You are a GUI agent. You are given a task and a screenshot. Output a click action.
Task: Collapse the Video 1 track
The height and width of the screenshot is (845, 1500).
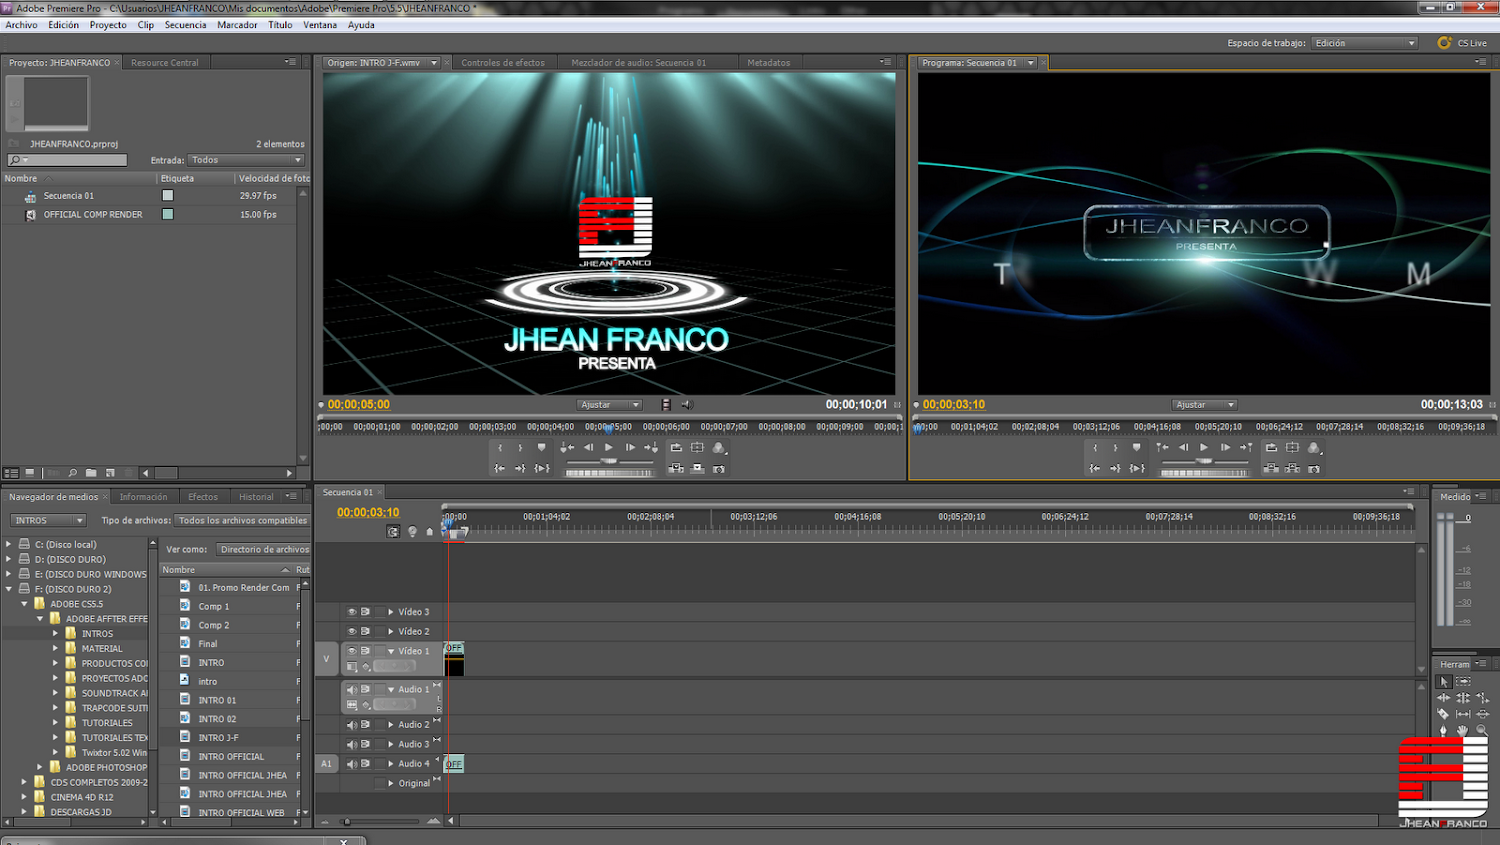pos(391,651)
